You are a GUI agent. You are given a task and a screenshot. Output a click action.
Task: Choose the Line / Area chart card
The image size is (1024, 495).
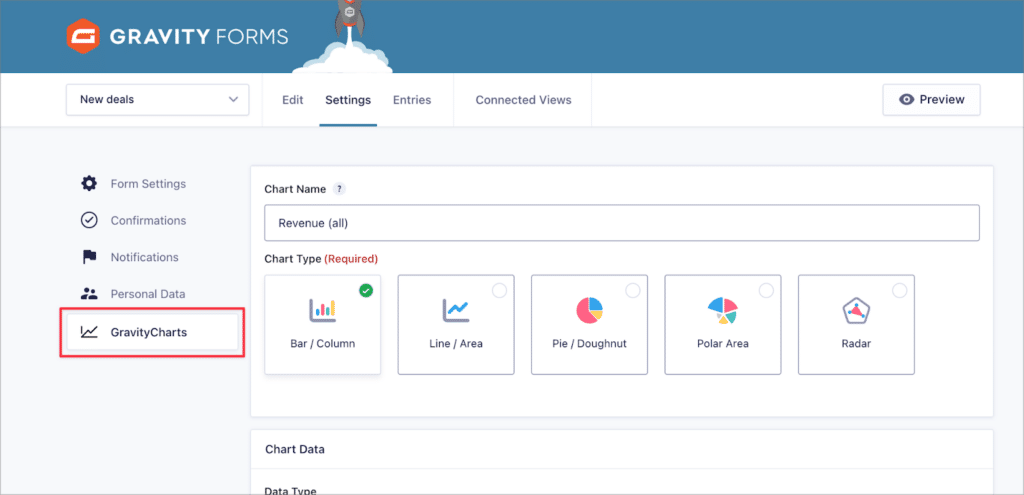pyautogui.click(x=456, y=325)
